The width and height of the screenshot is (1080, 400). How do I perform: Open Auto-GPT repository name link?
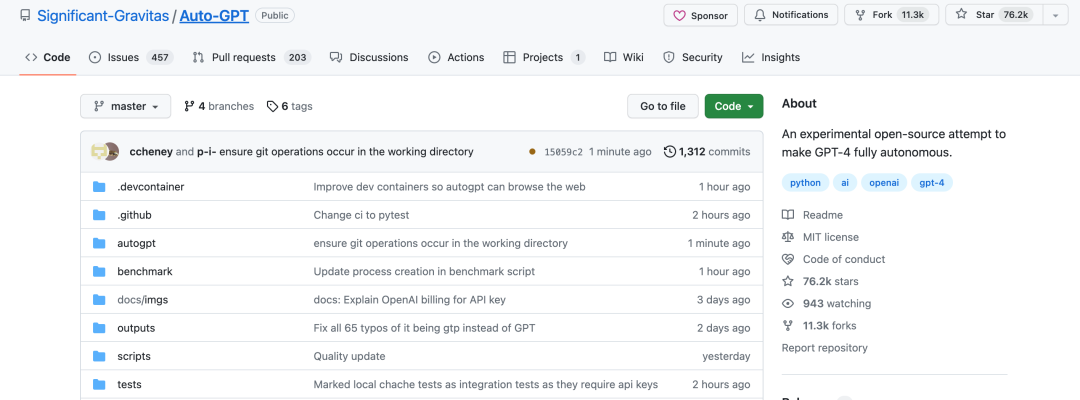pyautogui.click(x=214, y=16)
